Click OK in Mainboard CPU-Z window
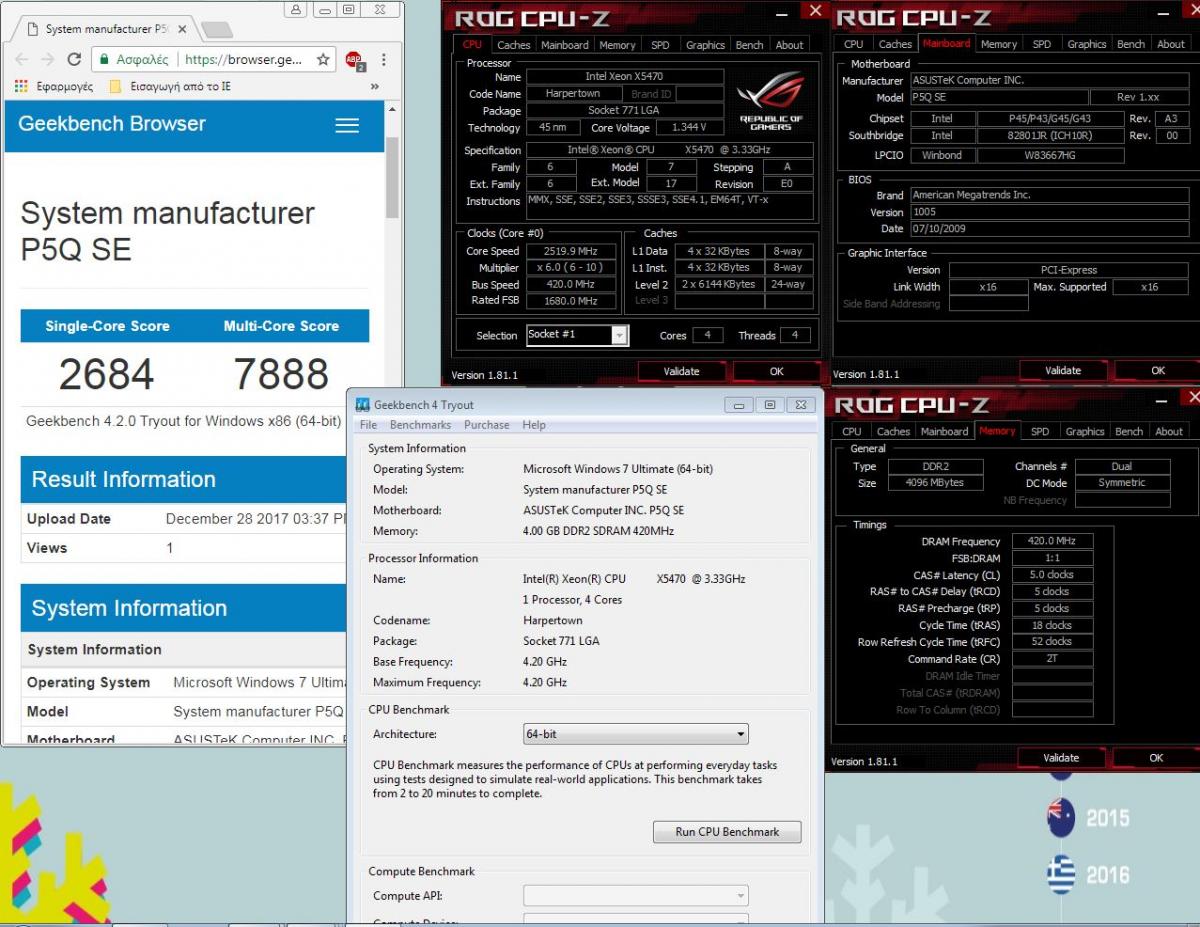The image size is (1200, 927). point(1158,370)
